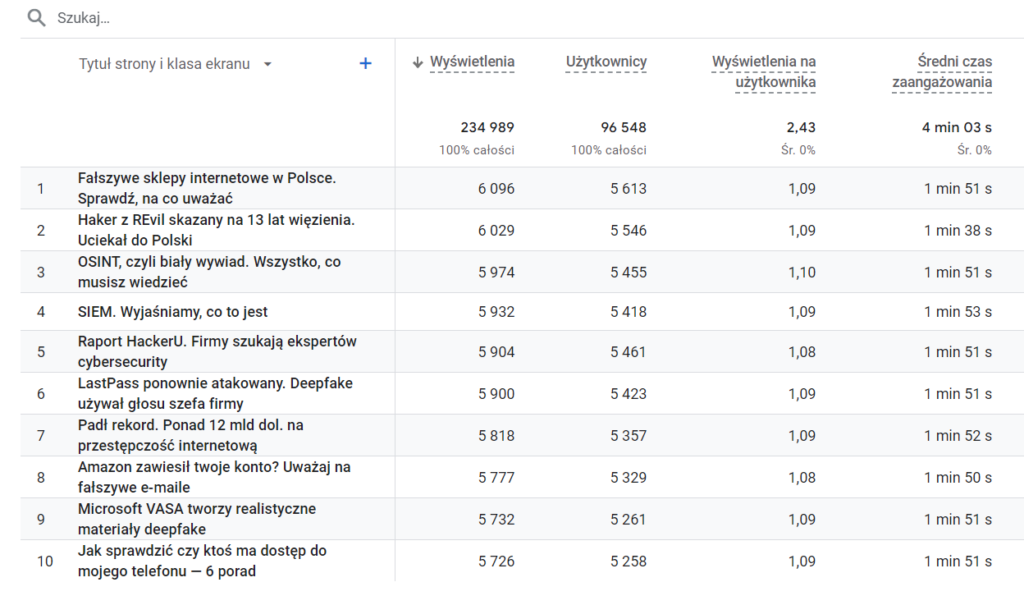This screenshot has height=605, width=1024.
Task: Click users value 5 261
Action: 628,519
